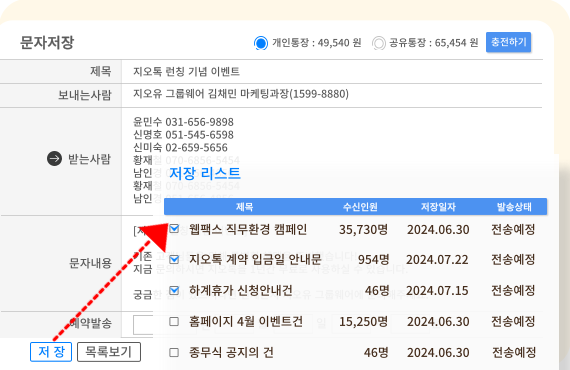Sort by 저장일자 column header
The height and width of the screenshot is (370, 570).
click(438, 207)
